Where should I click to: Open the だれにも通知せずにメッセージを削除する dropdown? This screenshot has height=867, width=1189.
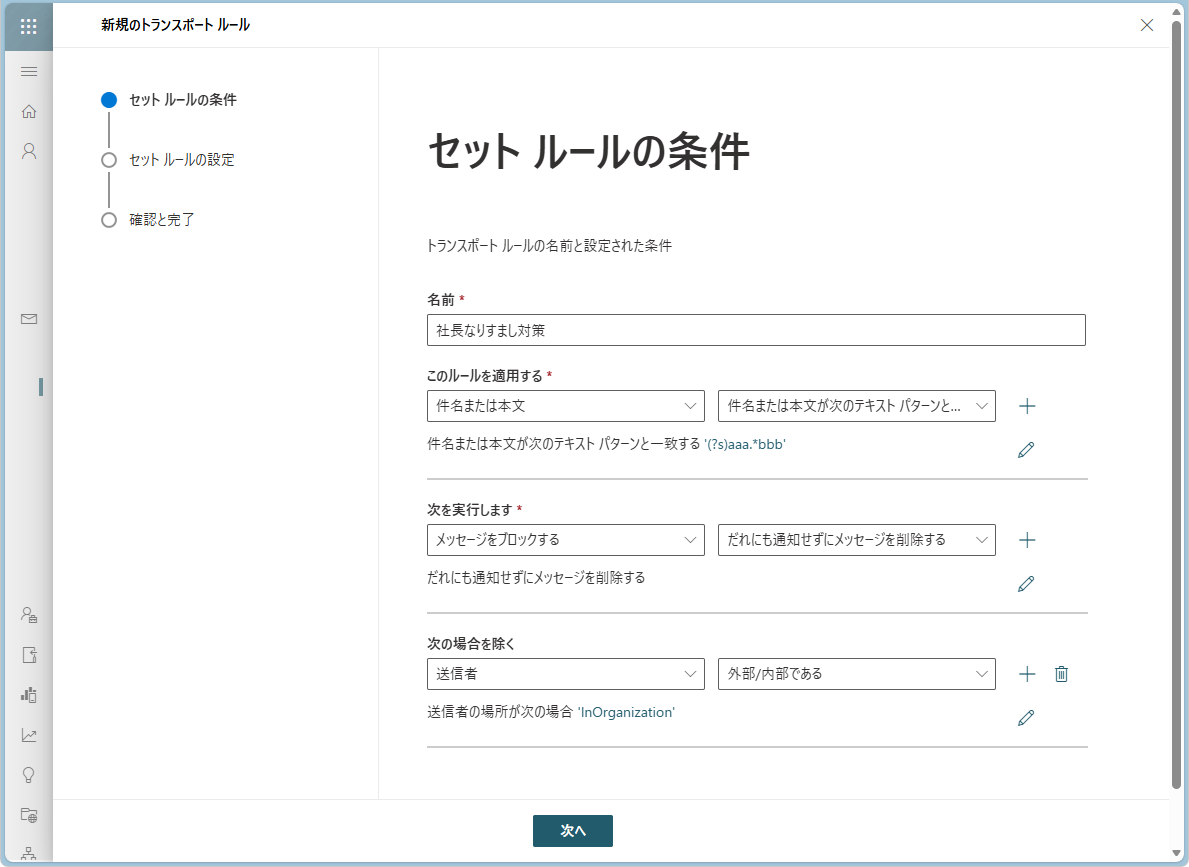[x=856, y=540]
